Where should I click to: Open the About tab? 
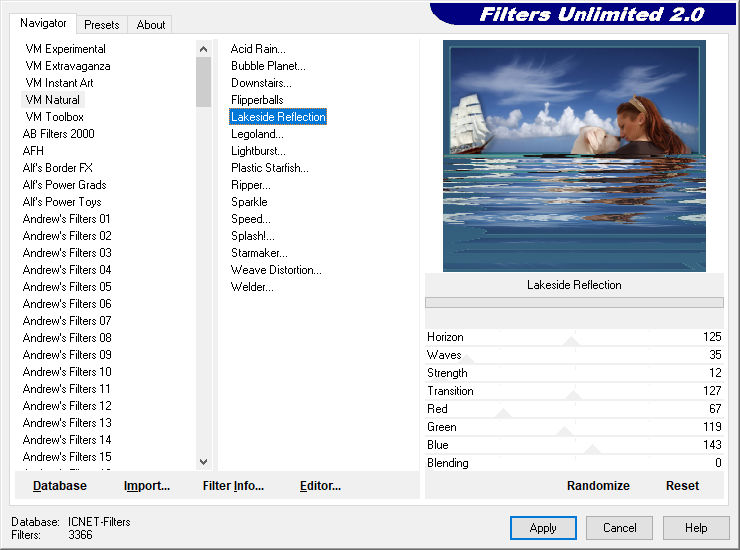click(x=151, y=25)
